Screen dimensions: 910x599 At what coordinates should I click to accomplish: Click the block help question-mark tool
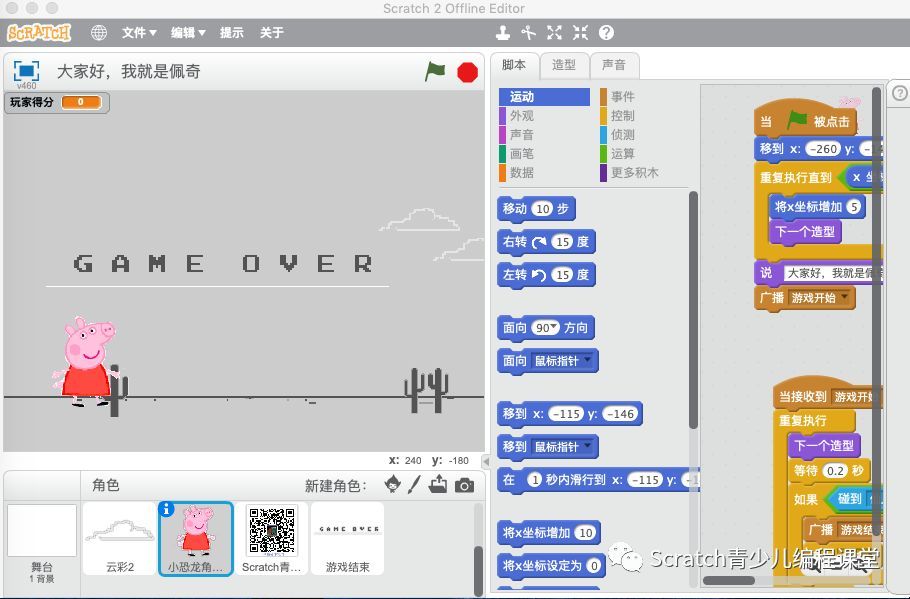pos(606,33)
